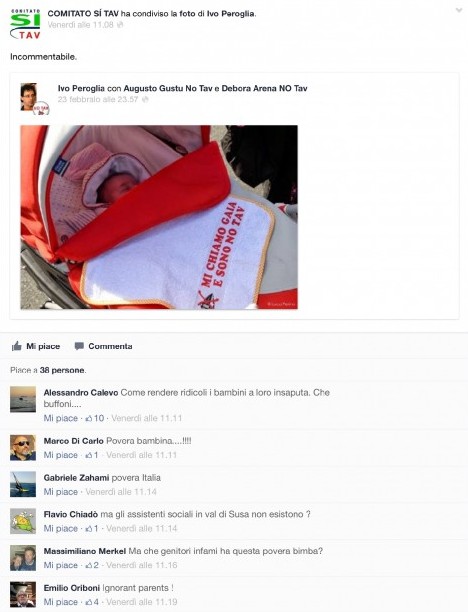The height and width of the screenshot is (612, 468).
Task: Like Alessandro Calevo's comment
Action: pyautogui.click(x=61, y=418)
